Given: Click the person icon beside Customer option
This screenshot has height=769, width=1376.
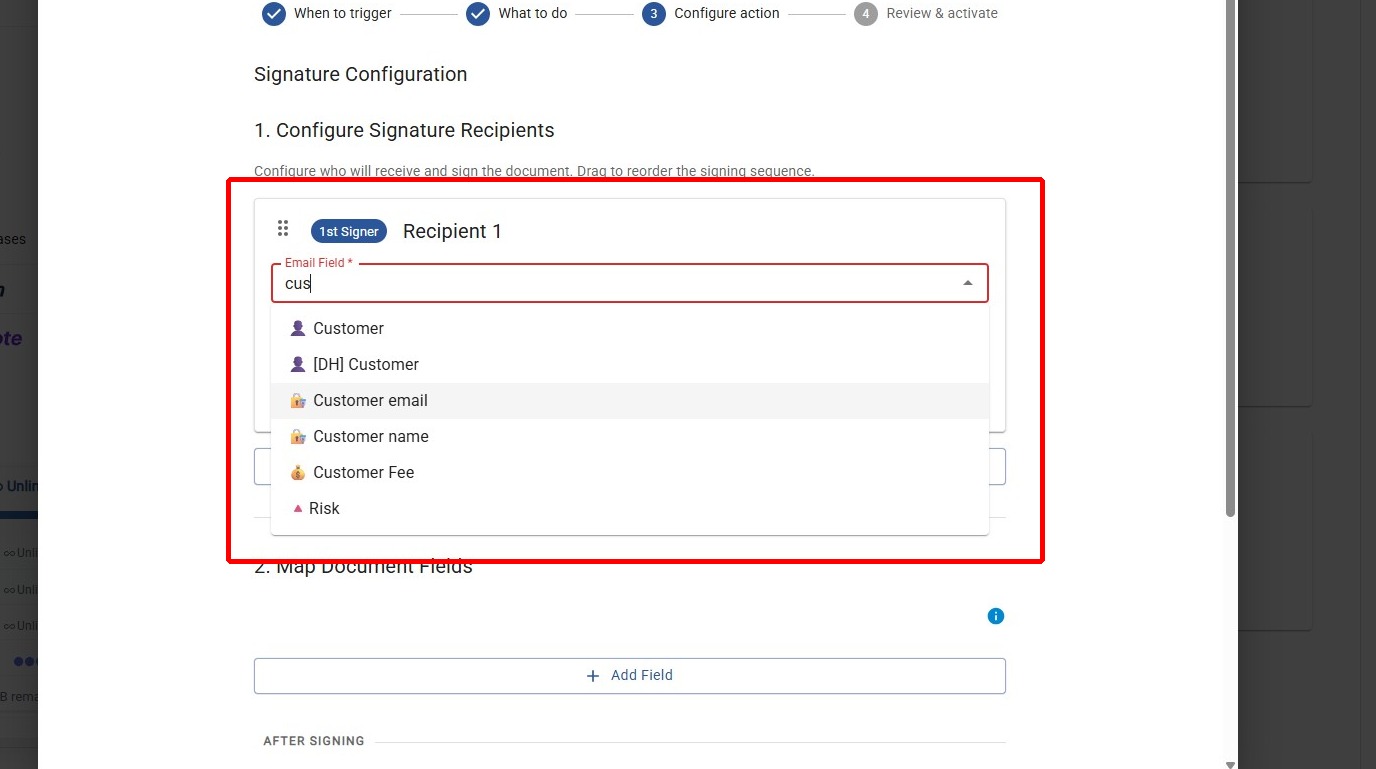Looking at the screenshot, I should pos(297,328).
